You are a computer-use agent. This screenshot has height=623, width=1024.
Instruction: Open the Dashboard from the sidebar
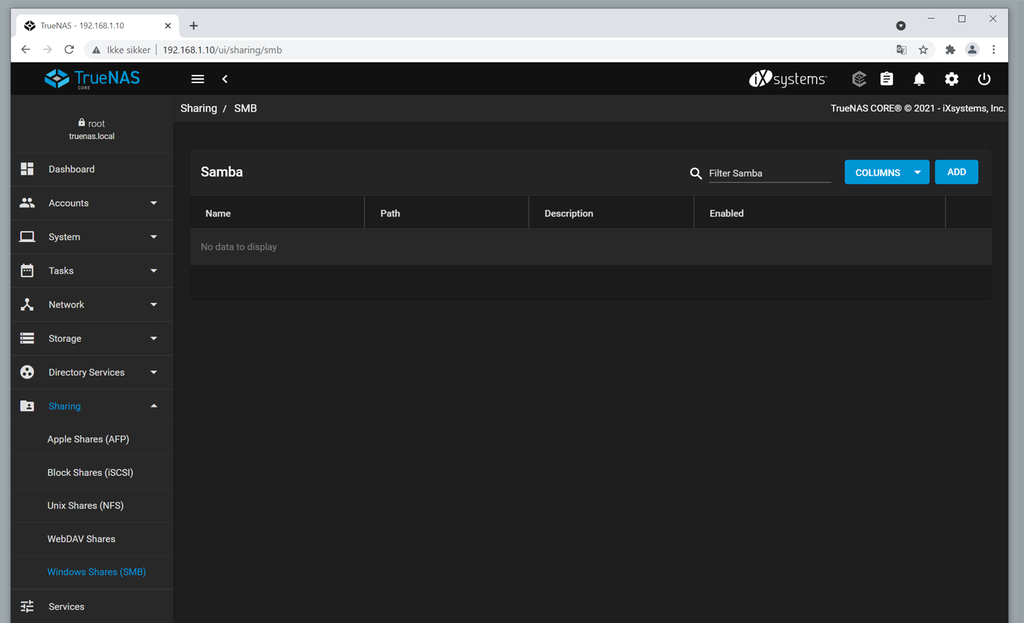(x=71, y=169)
